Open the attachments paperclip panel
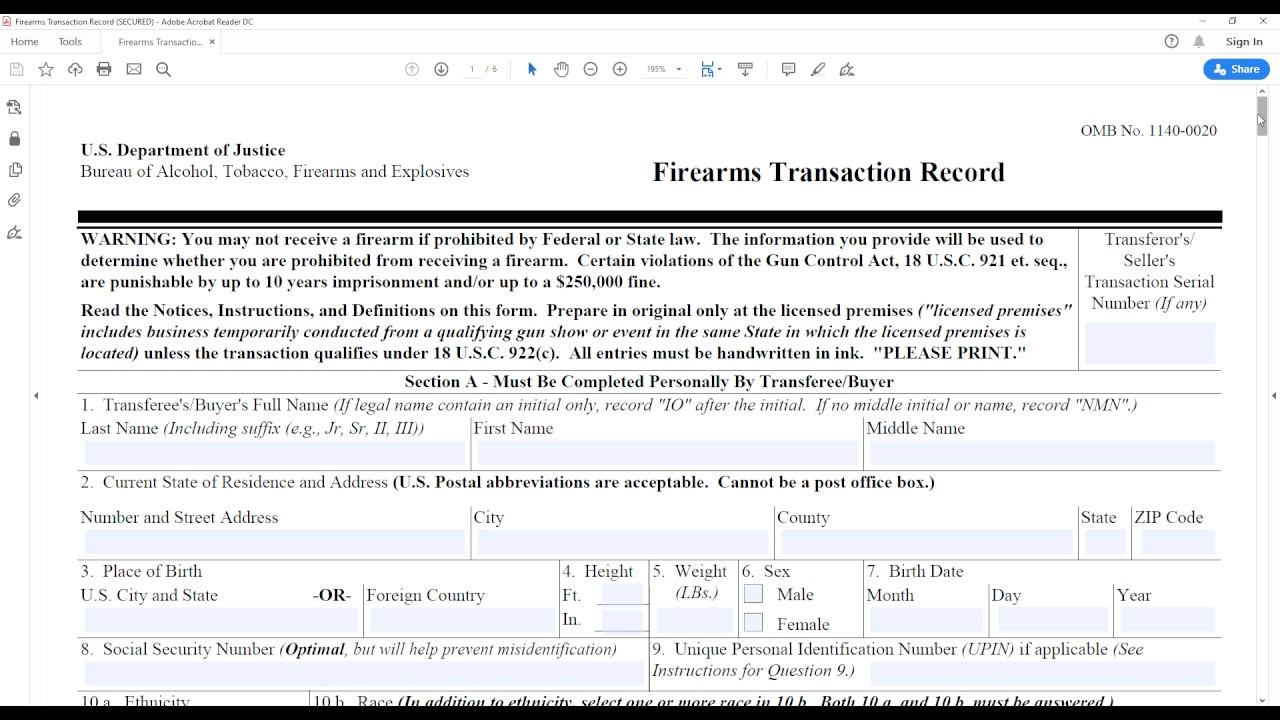The image size is (1280, 720). 14,200
